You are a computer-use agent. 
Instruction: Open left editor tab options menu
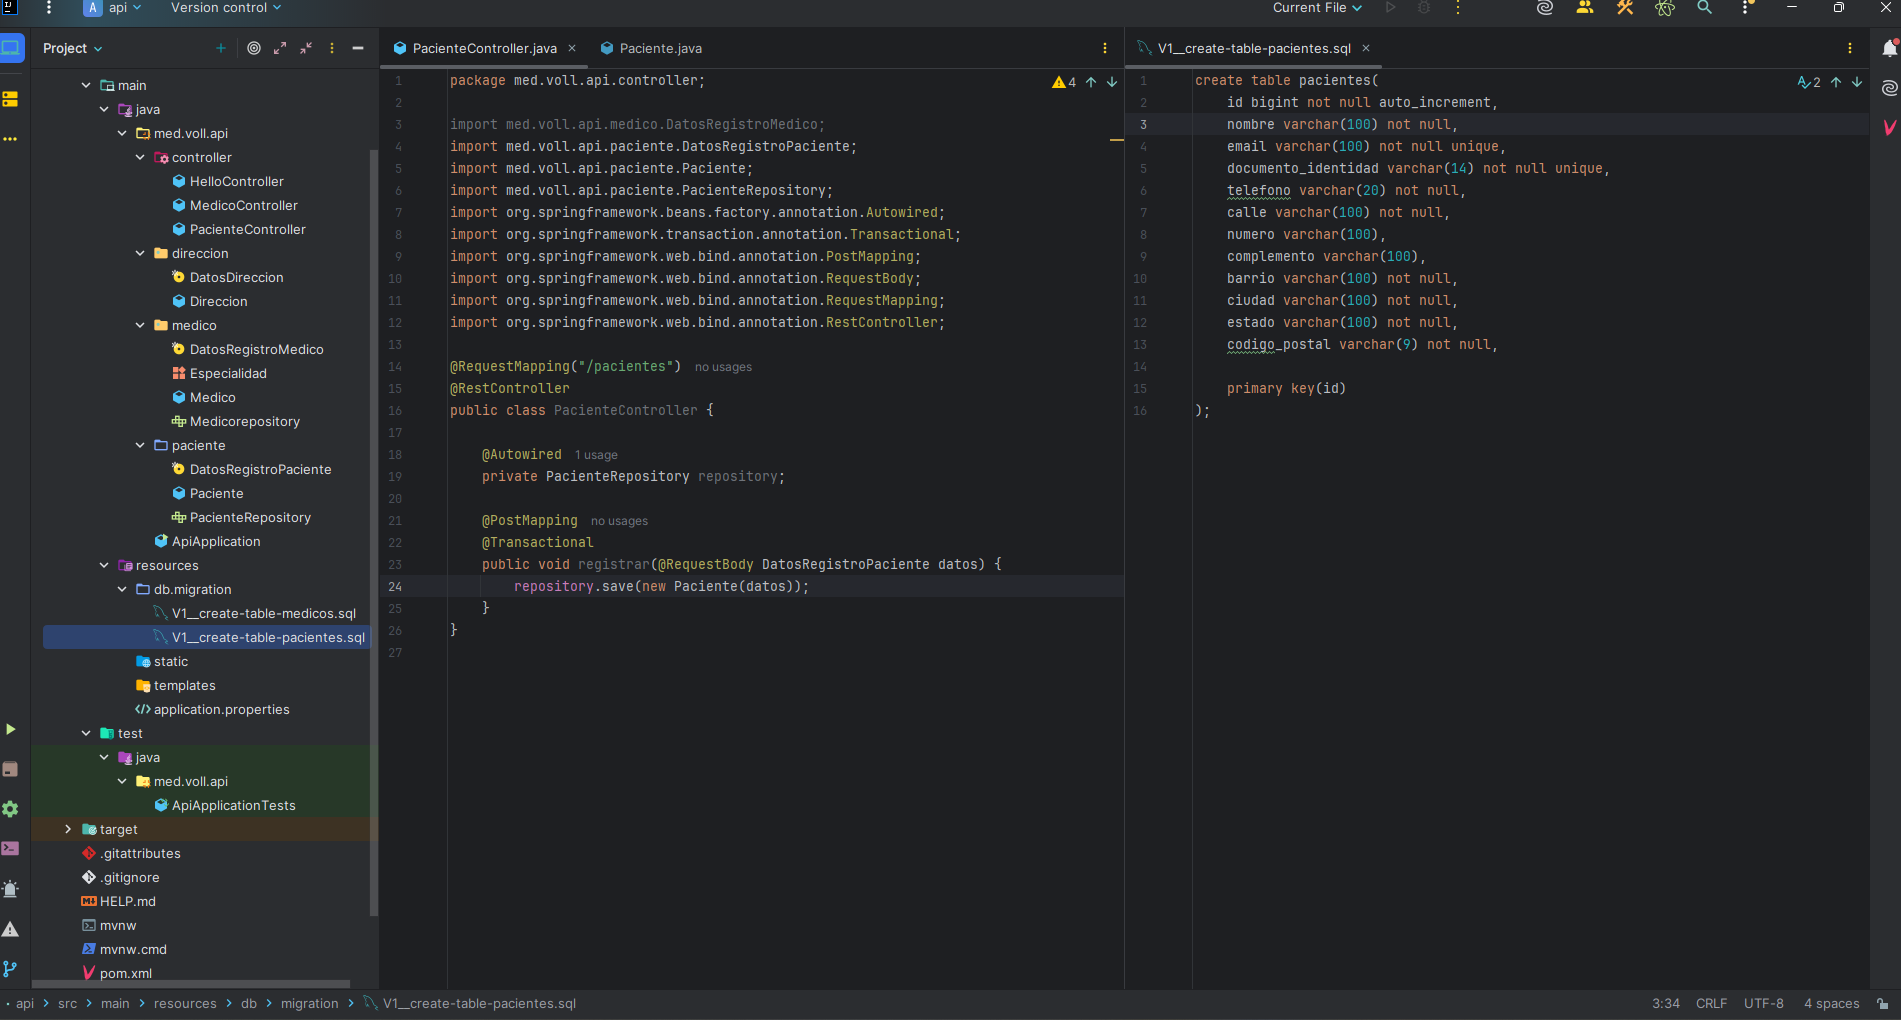click(1105, 48)
